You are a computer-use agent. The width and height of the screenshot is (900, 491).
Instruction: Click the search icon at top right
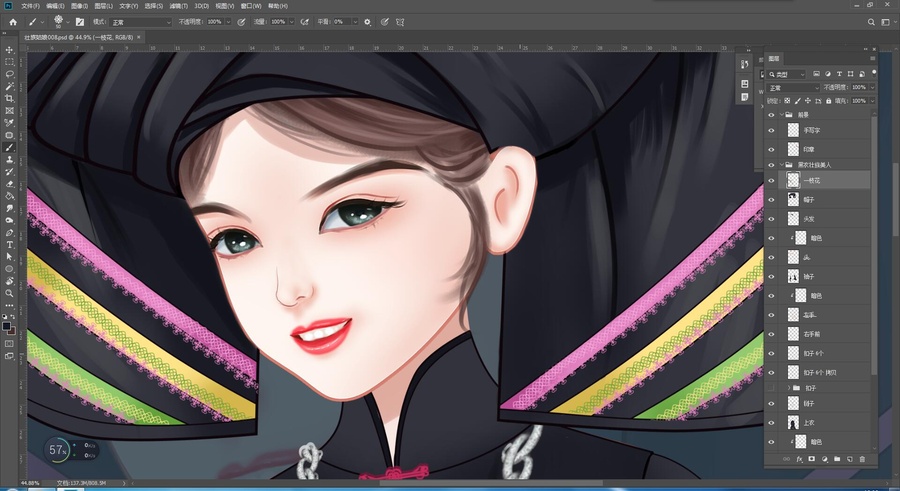(x=871, y=22)
